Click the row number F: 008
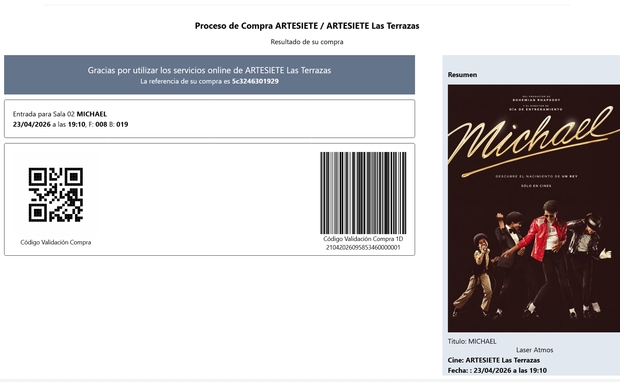Screen dimensions: 620x382 (98, 125)
